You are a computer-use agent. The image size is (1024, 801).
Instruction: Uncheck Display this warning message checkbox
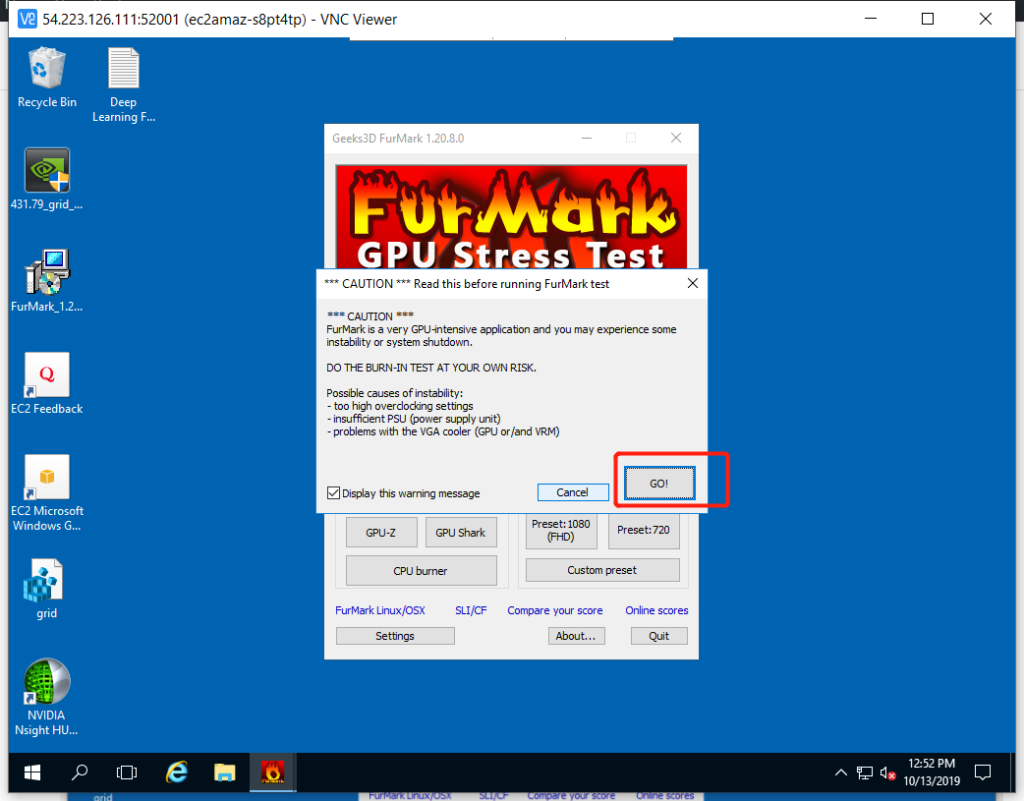pyautogui.click(x=334, y=493)
